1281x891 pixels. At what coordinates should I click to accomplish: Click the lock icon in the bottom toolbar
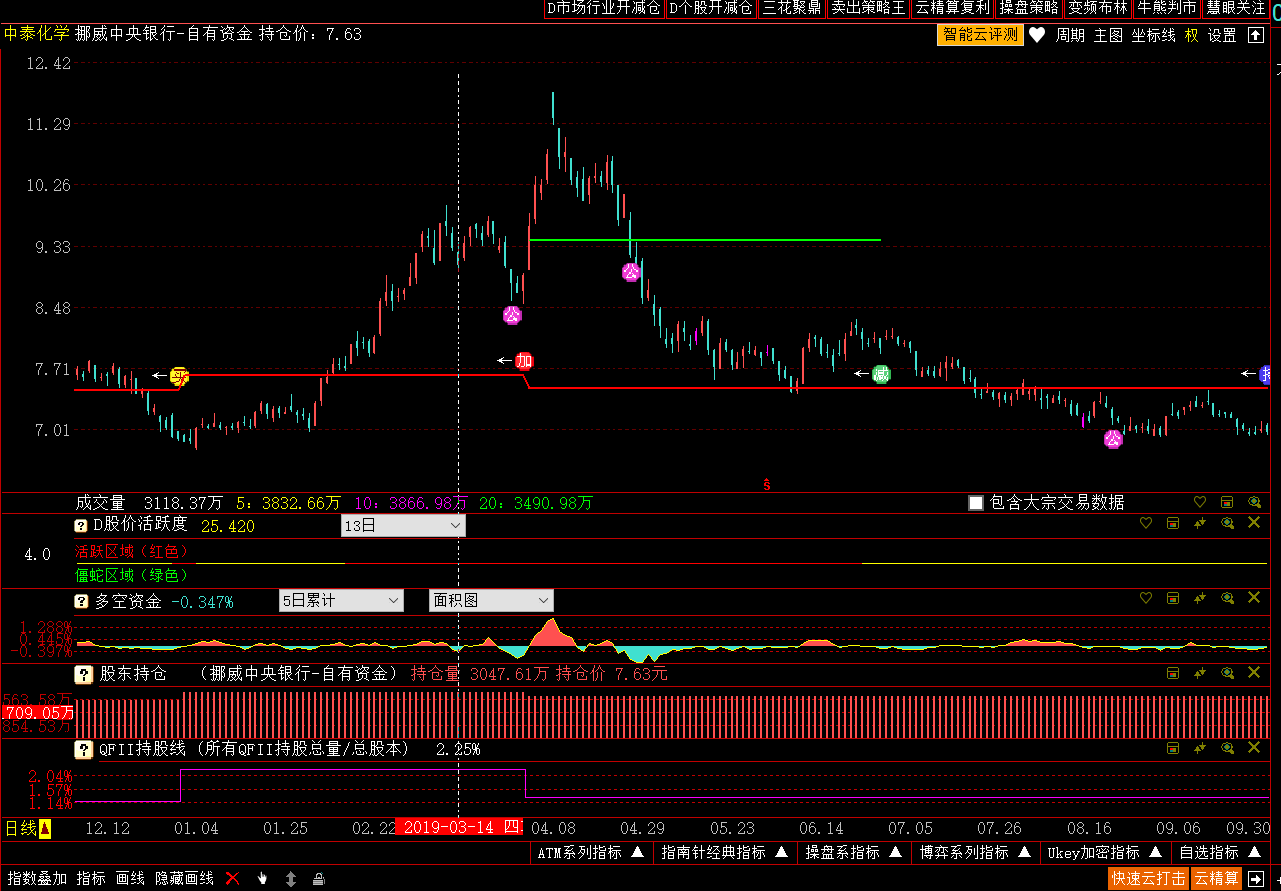pos(318,878)
